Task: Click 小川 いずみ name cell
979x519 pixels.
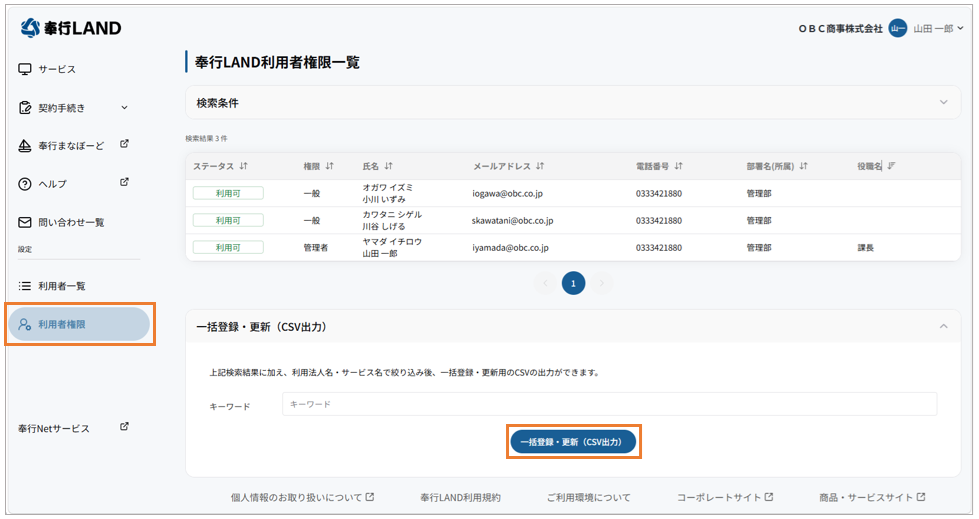Action: click(x=384, y=199)
